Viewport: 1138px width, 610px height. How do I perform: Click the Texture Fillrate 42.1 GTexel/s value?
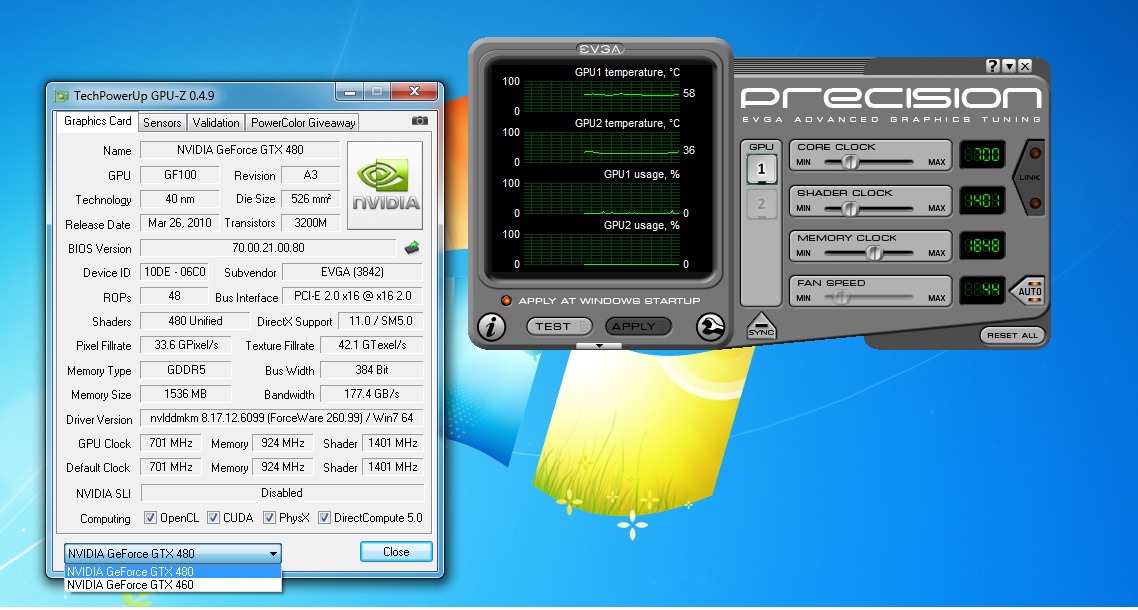[x=372, y=345]
